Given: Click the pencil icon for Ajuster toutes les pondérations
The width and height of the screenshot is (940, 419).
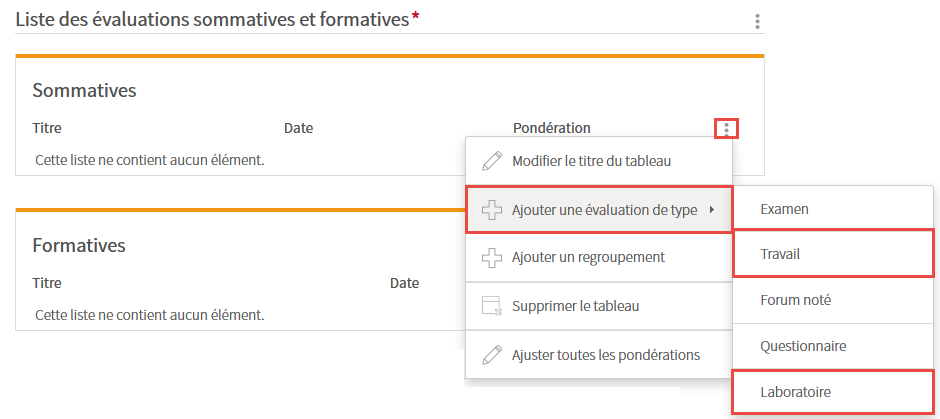Looking at the screenshot, I should coord(492,355).
